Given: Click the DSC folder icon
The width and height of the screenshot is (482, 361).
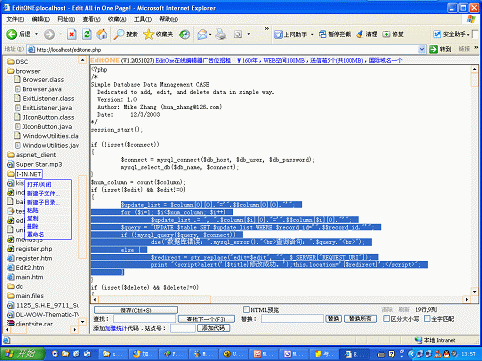Looking at the screenshot, I should click(x=11, y=61).
